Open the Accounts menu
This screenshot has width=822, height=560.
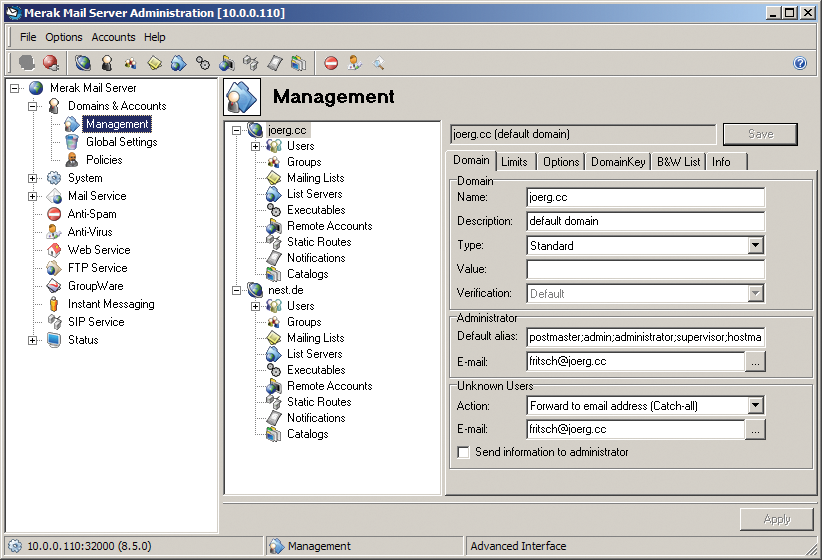click(113, 37)
